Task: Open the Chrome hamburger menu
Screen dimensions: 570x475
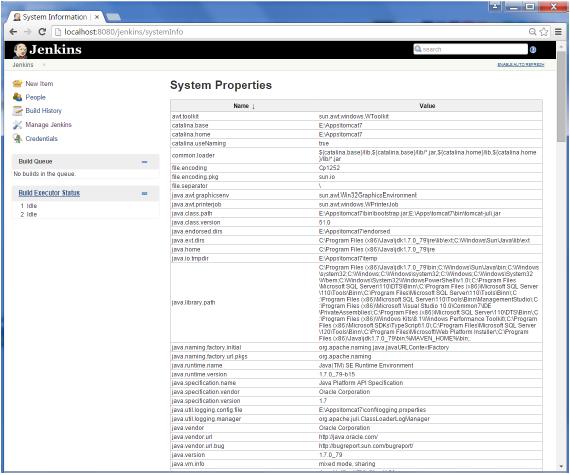Action: (x=558, y=32)
